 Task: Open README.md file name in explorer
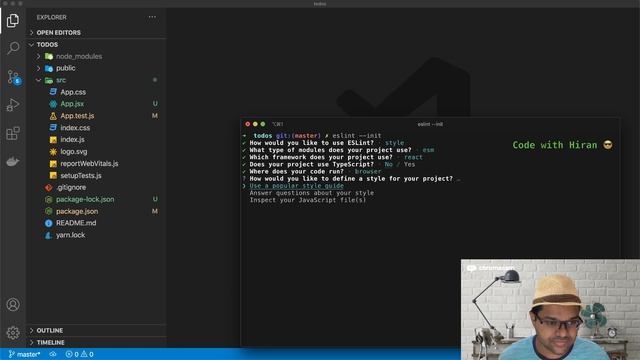click(x=76, y=223)
